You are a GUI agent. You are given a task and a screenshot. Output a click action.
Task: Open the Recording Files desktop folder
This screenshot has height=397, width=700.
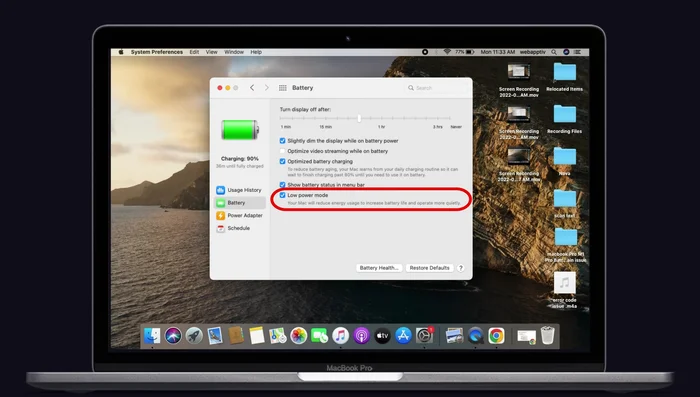pos(565,119)
